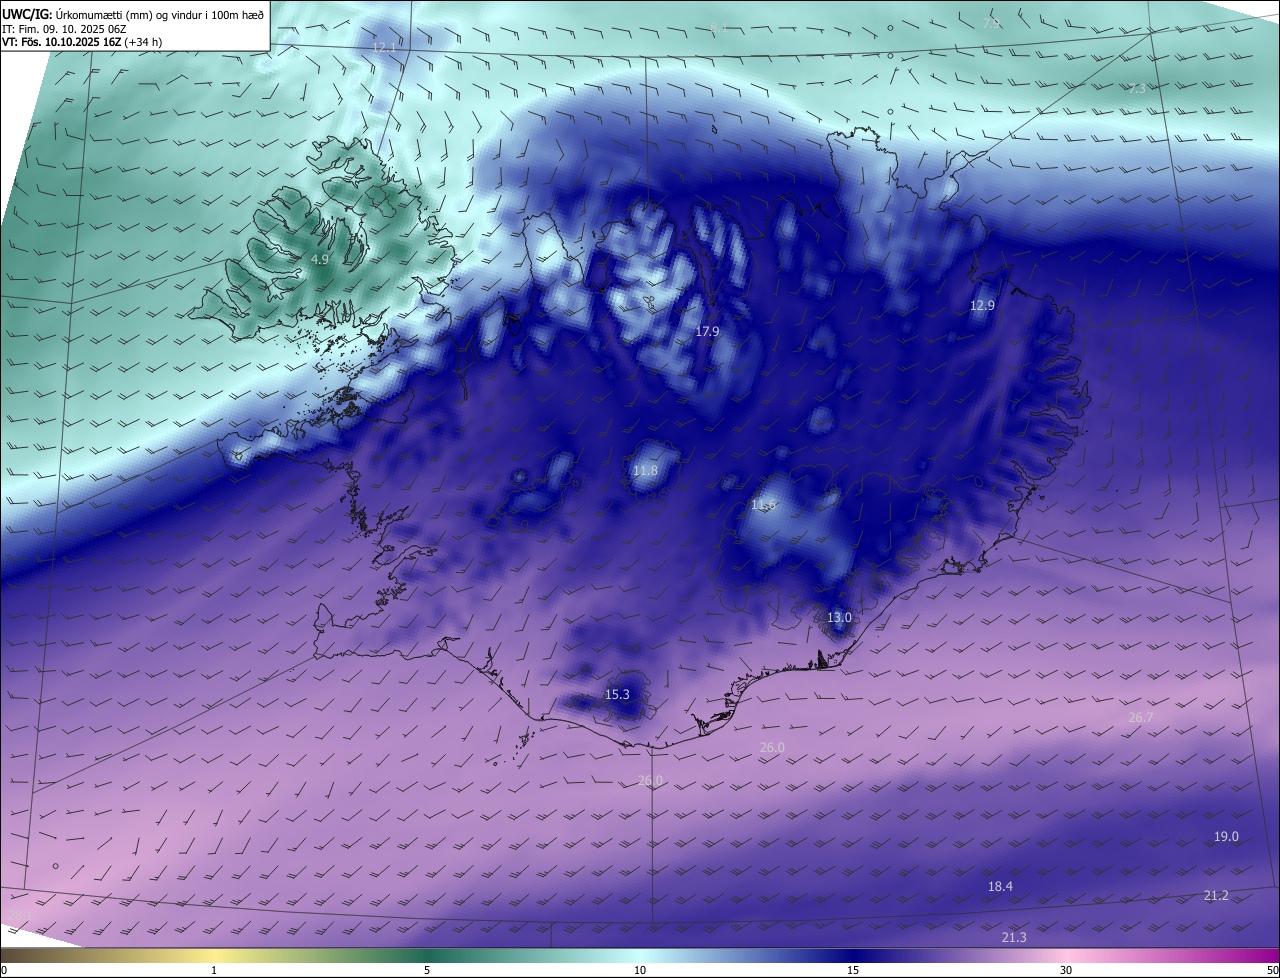
Task: Click the 21.2 value label
Action: tap(1216, 895)
